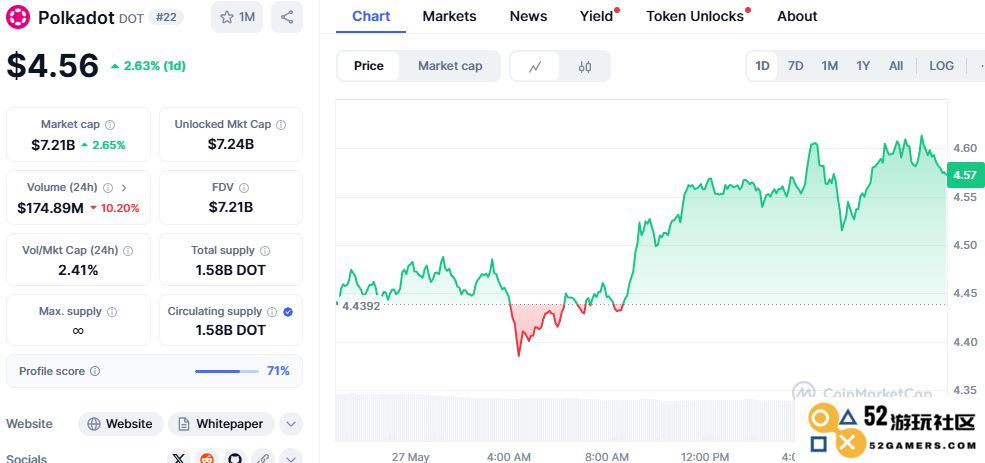Click the $174.89M volume value
The width and height of the screenshot is (985, 463).
coord(50,208)
